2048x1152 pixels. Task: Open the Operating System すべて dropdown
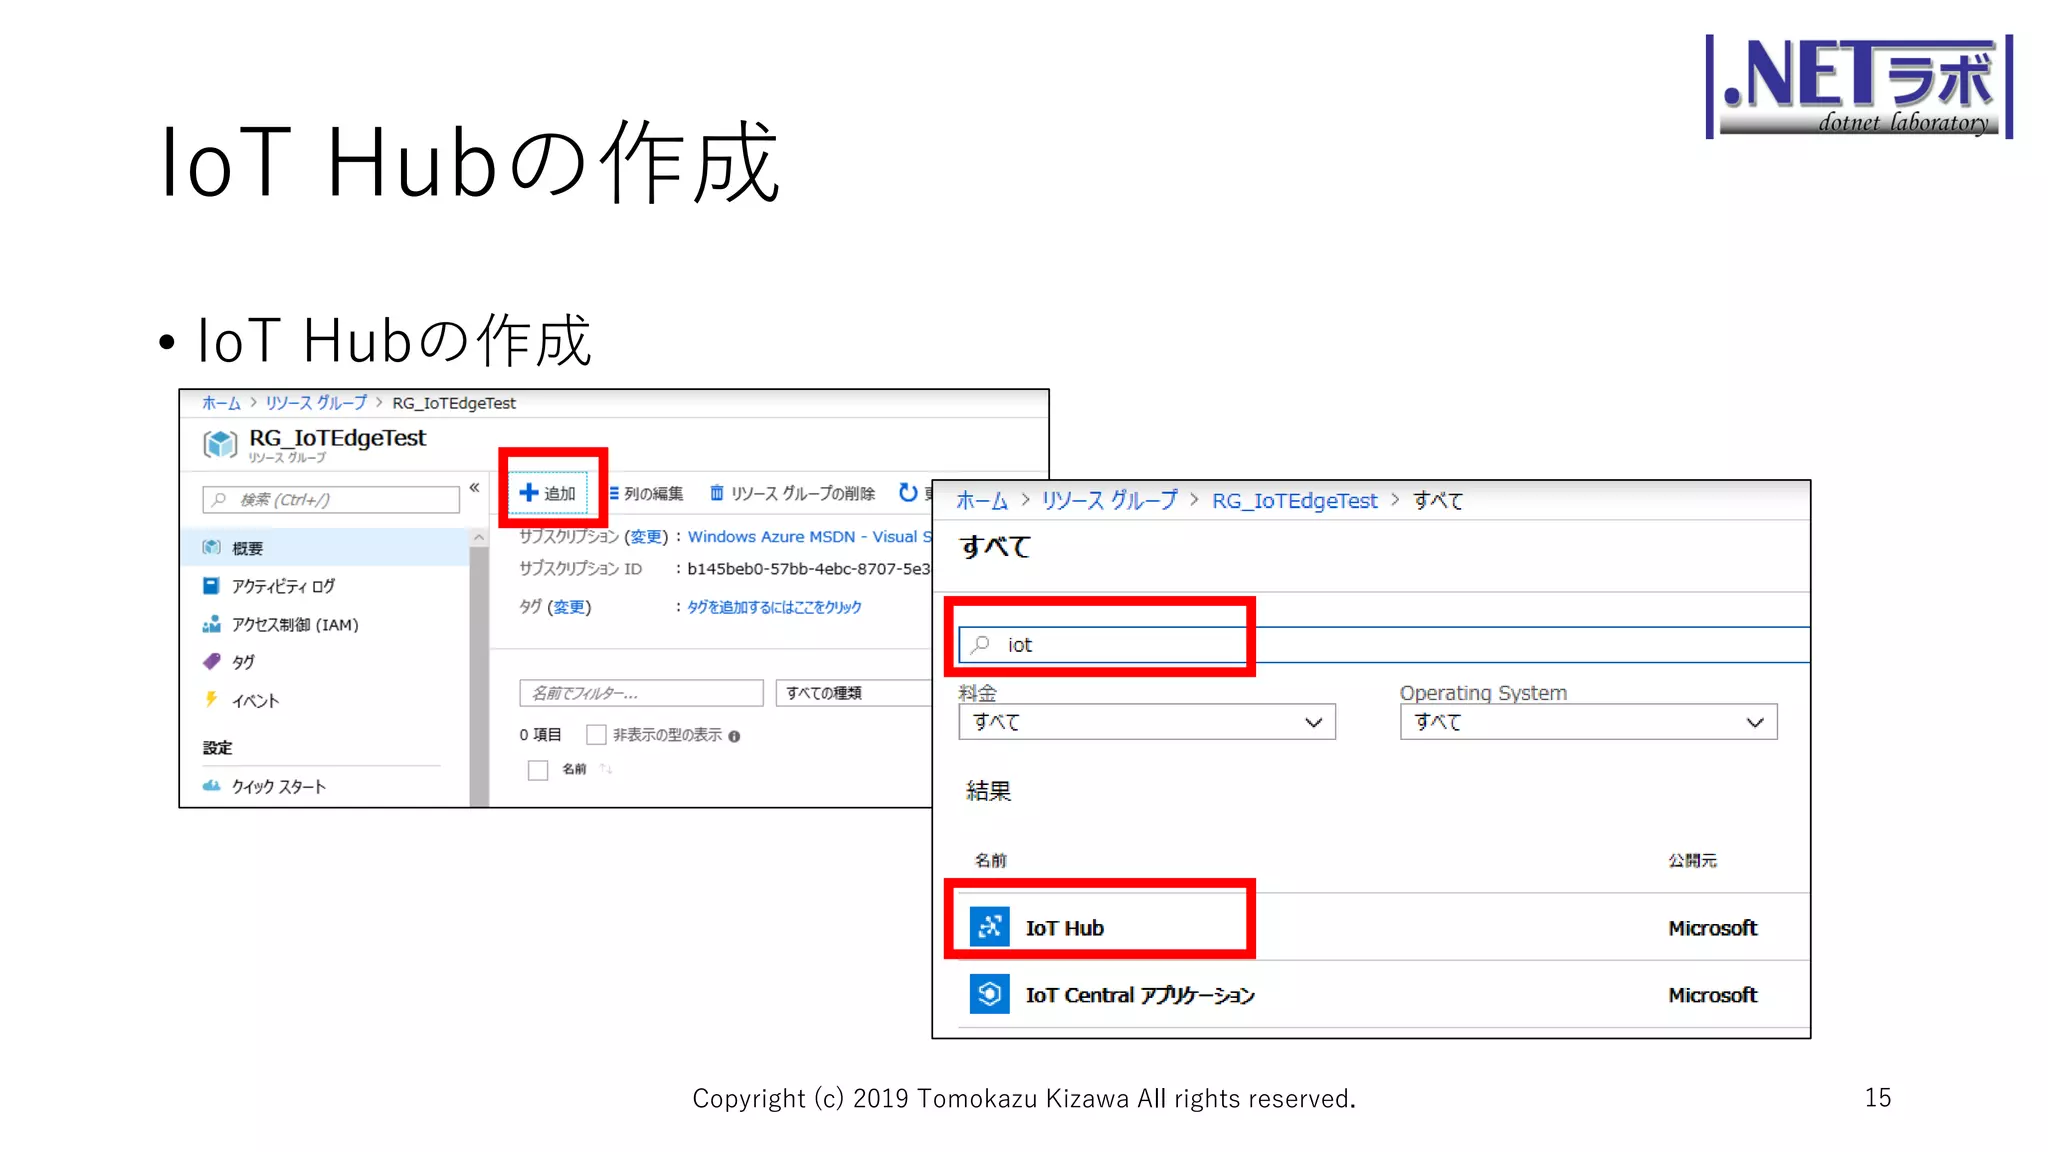[1588, 722]
